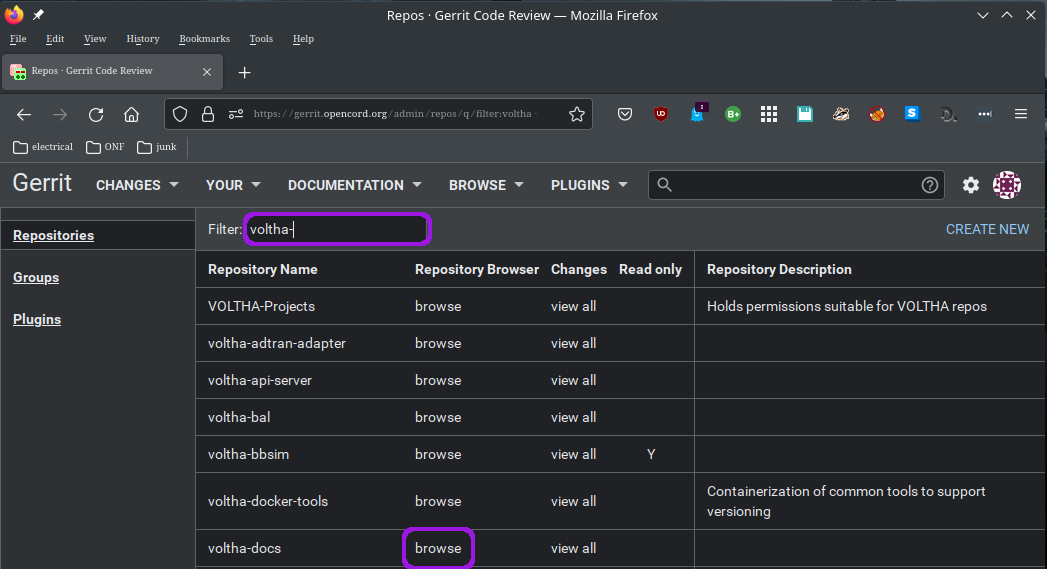Open the Firefox hamburger menu
The height and width of the screenshot is (569, 1047).
(x=1021, y=114)
